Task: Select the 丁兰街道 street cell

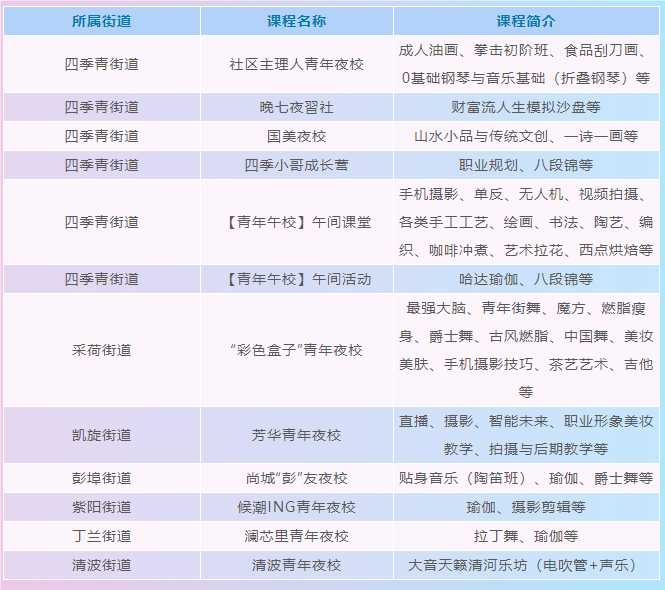Action: [101, 536]
